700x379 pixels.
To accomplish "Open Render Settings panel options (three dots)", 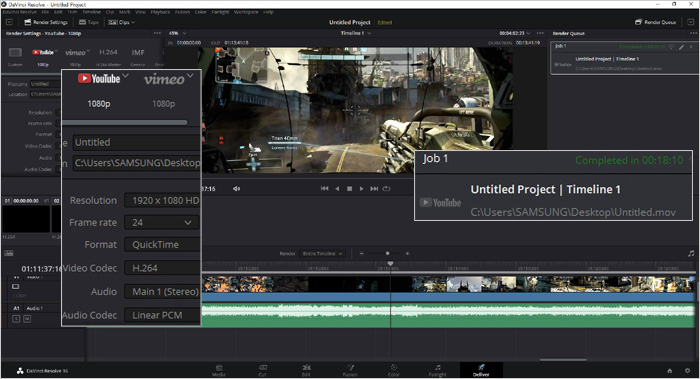I will 157,33.
